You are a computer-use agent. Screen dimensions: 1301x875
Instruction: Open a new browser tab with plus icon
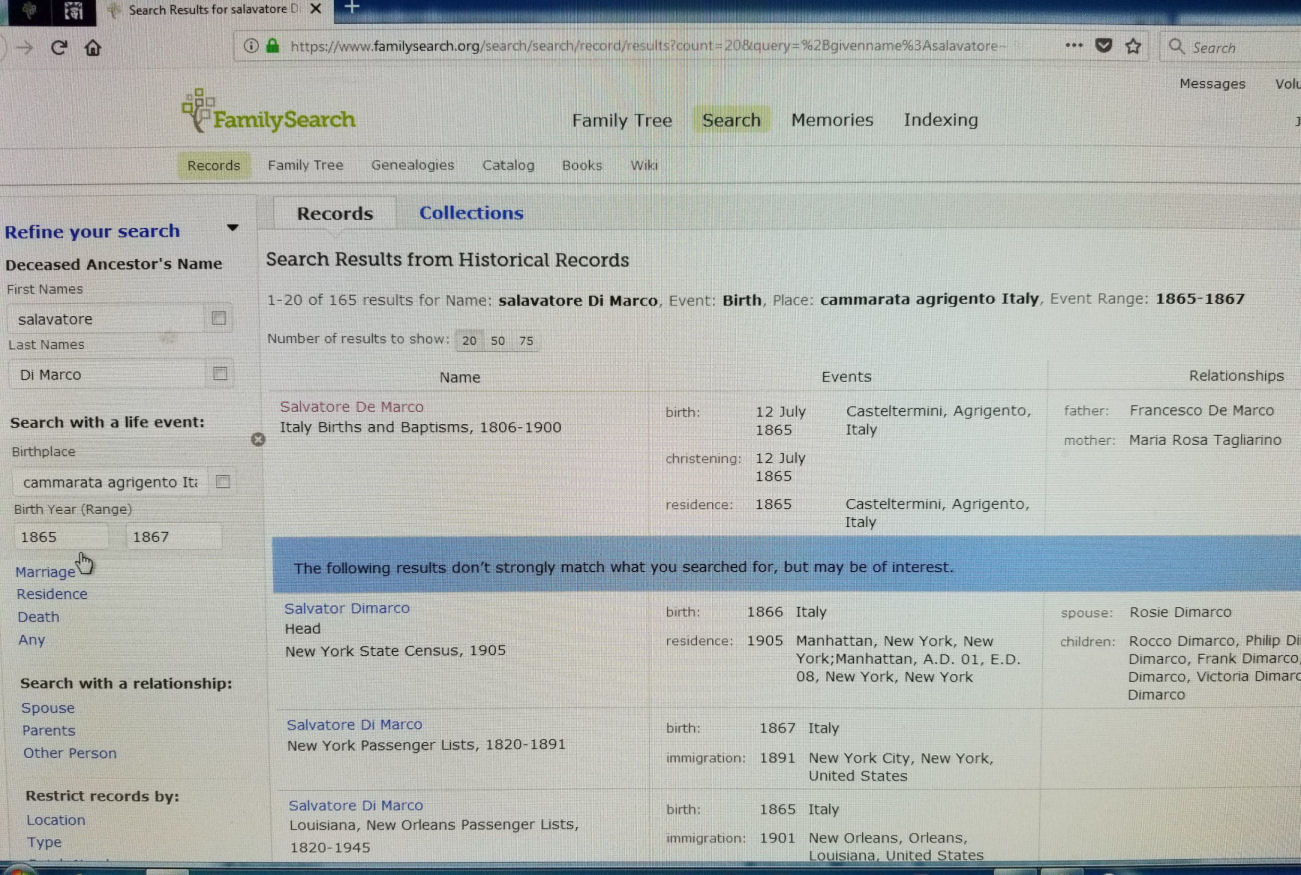[x=352, y=8]
